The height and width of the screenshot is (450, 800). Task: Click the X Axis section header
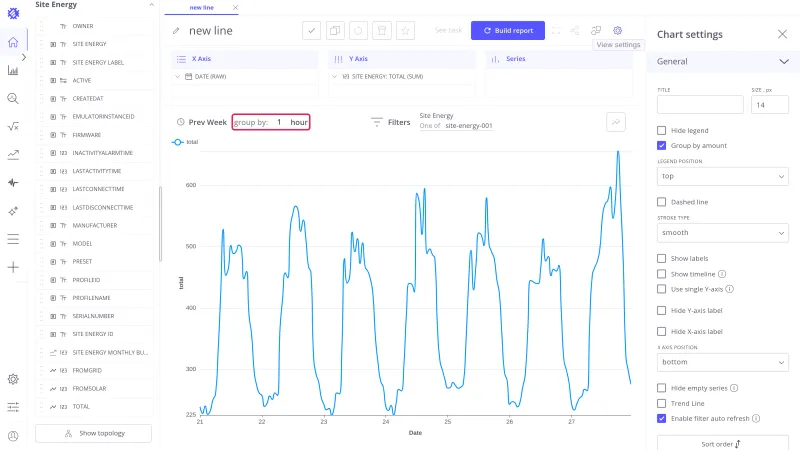pos(244,59)
